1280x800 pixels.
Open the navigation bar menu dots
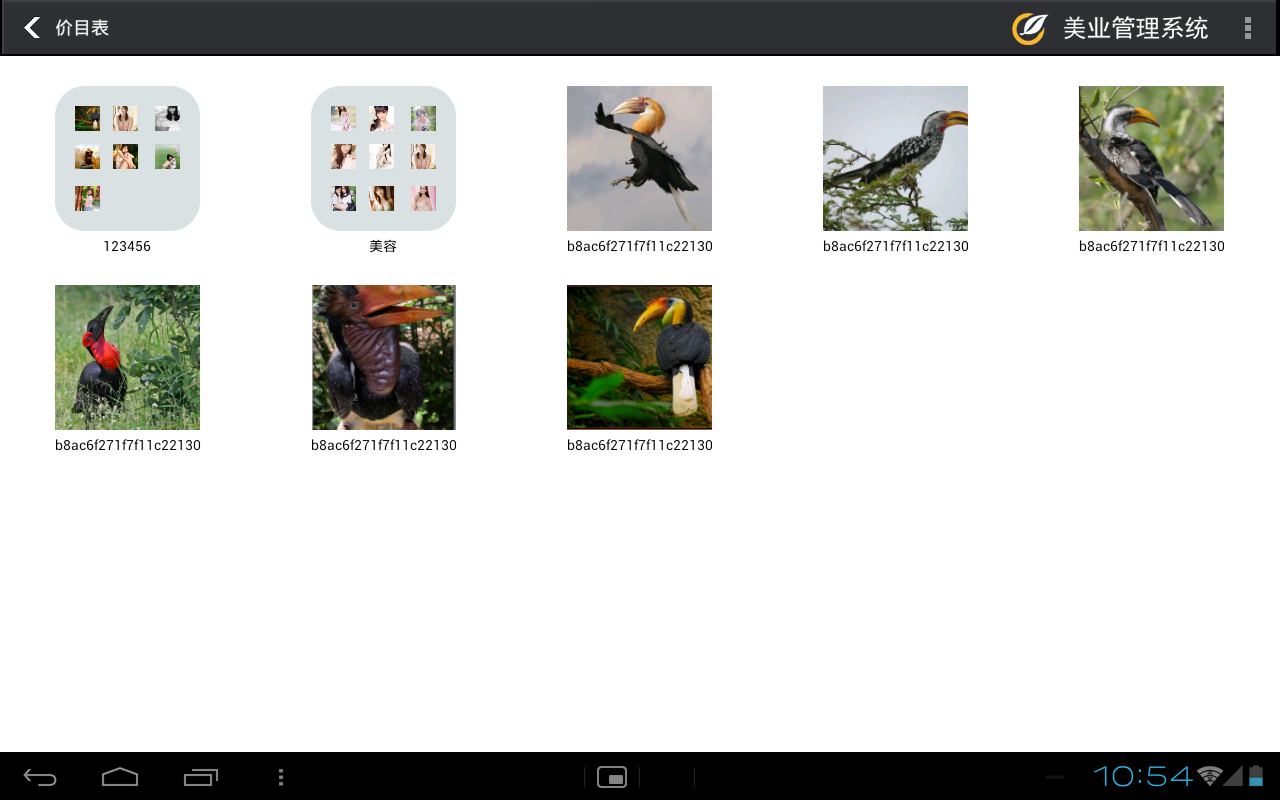281,777
